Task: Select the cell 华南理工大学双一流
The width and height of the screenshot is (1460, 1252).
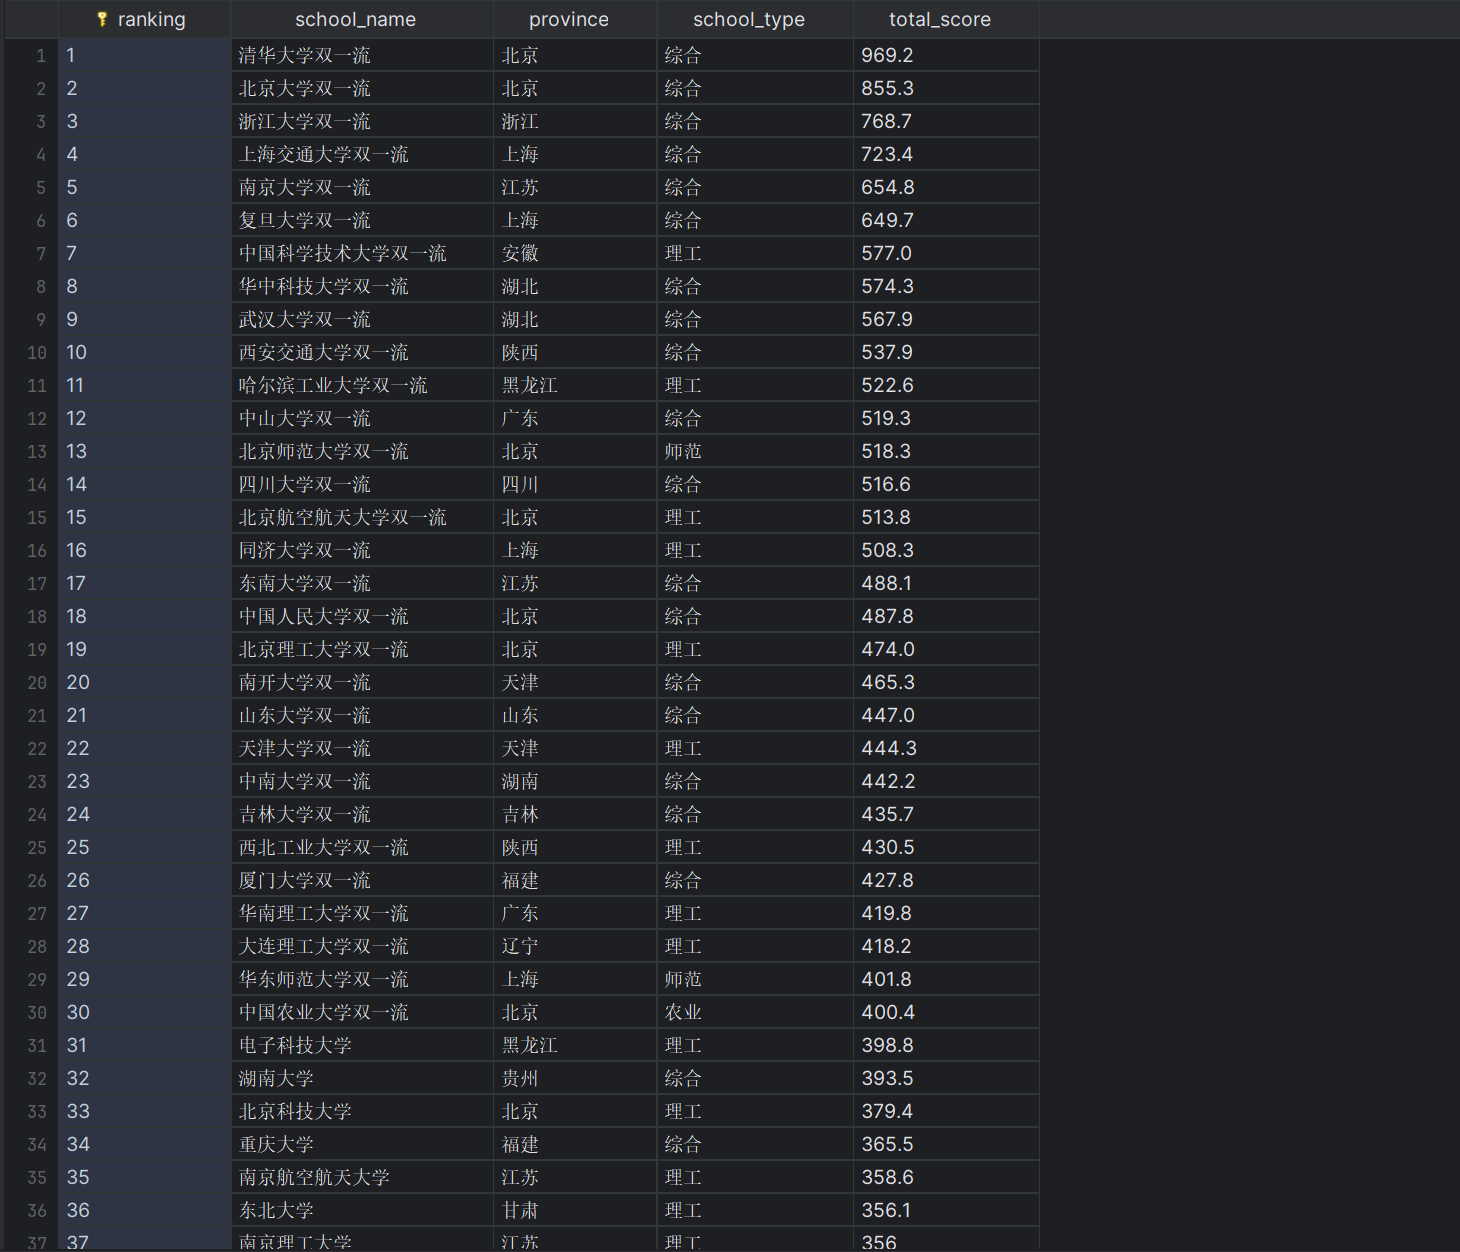Action: 362,913
